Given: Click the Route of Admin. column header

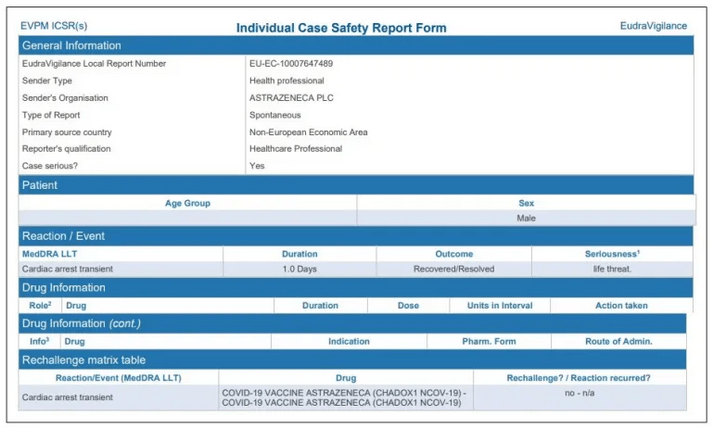Looking at the screenshot, I should (619, 342).
